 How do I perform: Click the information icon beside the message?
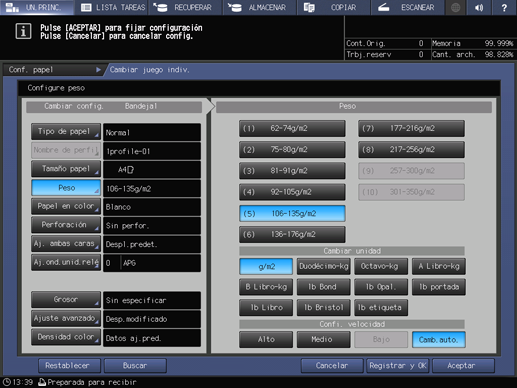(23, 32)
